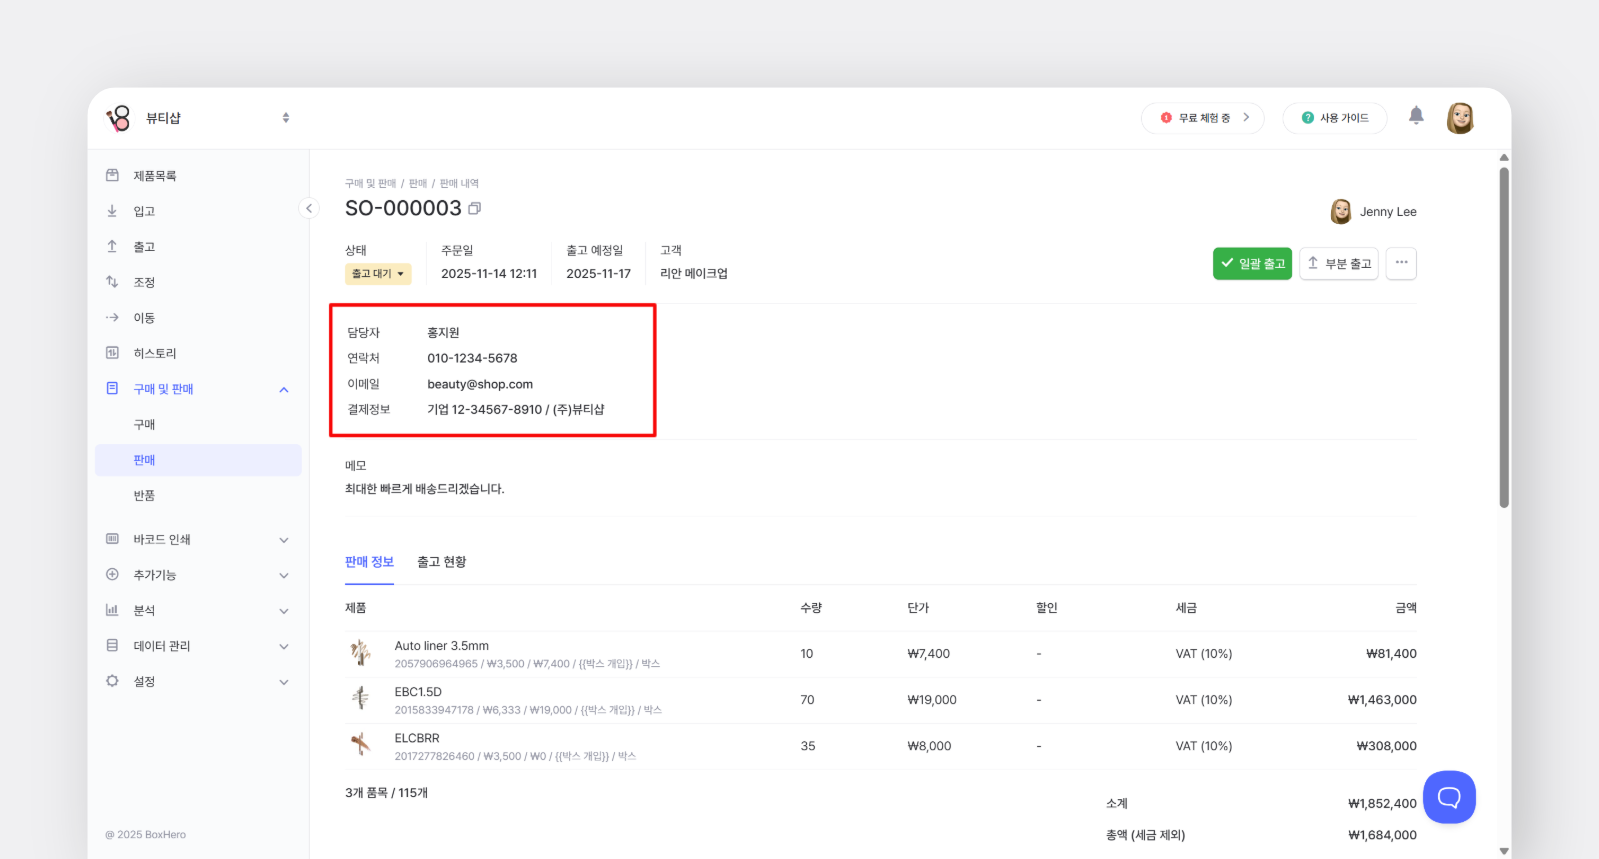Open 입고 from the sidebar

pyautogui.click(x=144, y=212)
